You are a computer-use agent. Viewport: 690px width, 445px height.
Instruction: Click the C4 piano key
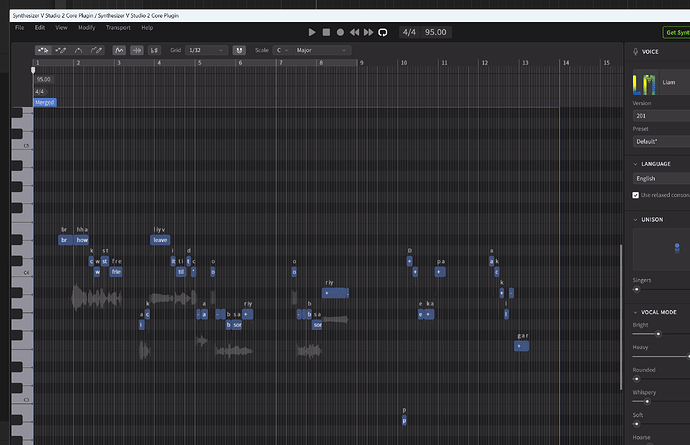coord(22,273)
